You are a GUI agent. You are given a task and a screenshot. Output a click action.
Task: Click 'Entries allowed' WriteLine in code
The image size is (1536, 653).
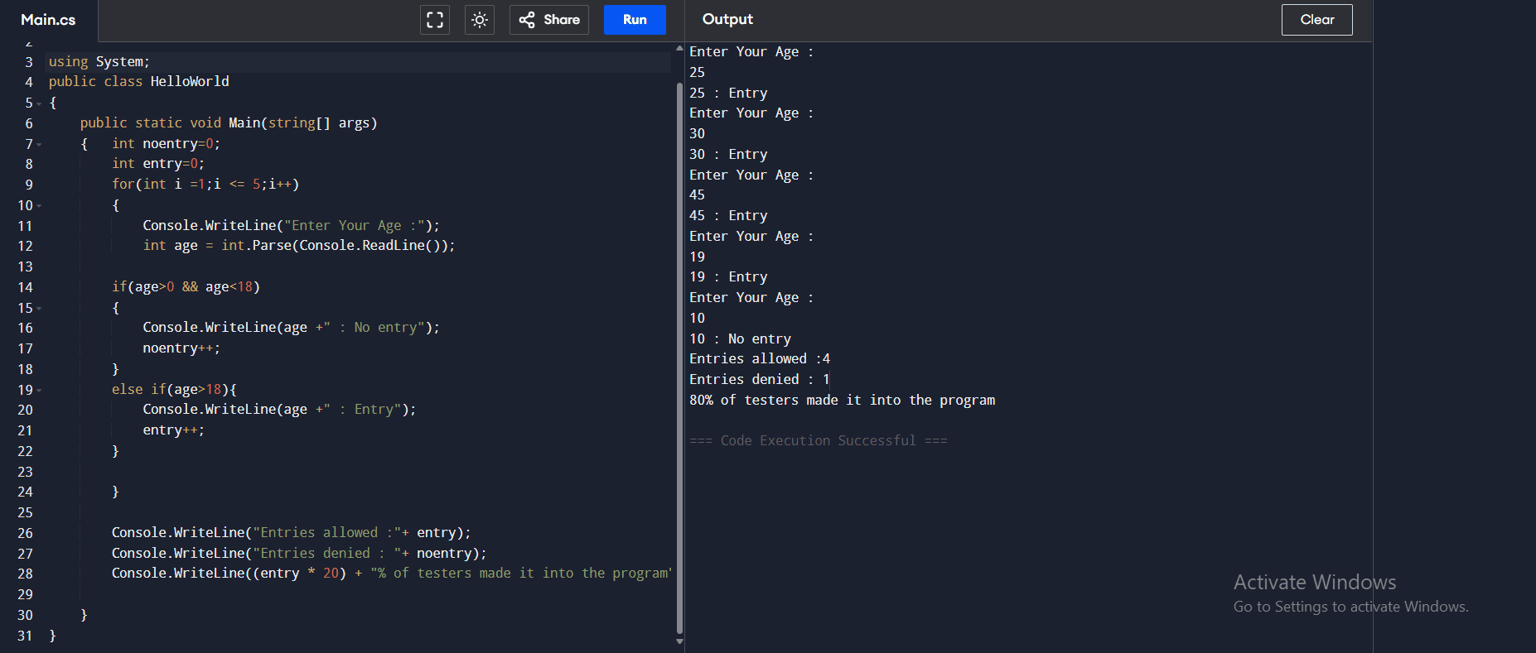pyautogui.click(x=291, y=533)
